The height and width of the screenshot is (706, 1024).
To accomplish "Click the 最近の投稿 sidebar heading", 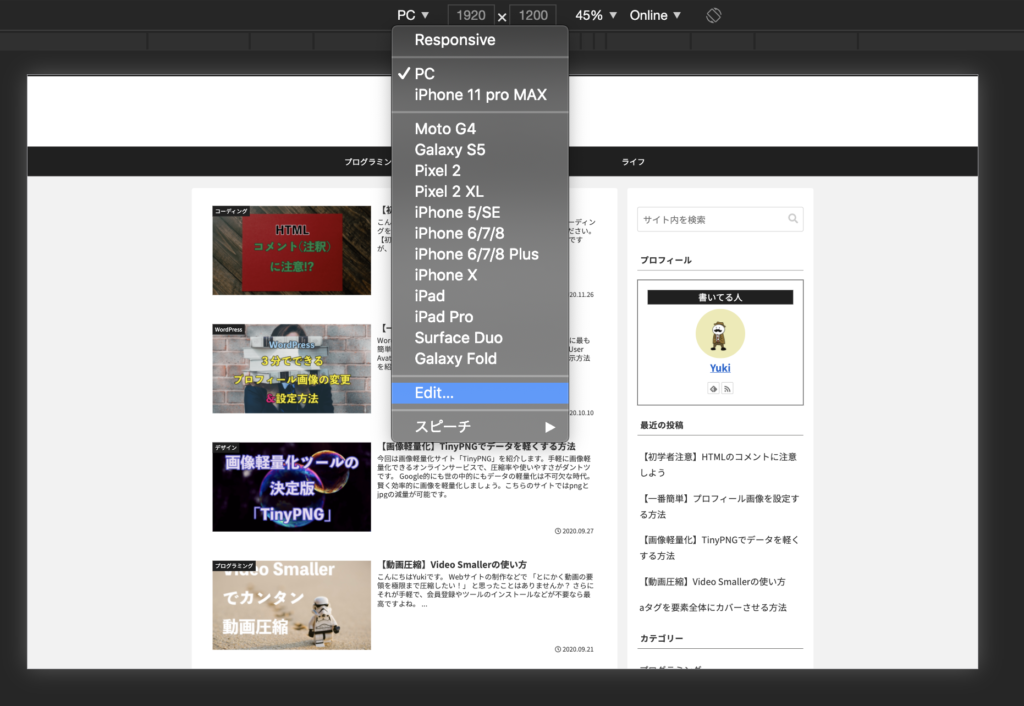I will (662, 425).
